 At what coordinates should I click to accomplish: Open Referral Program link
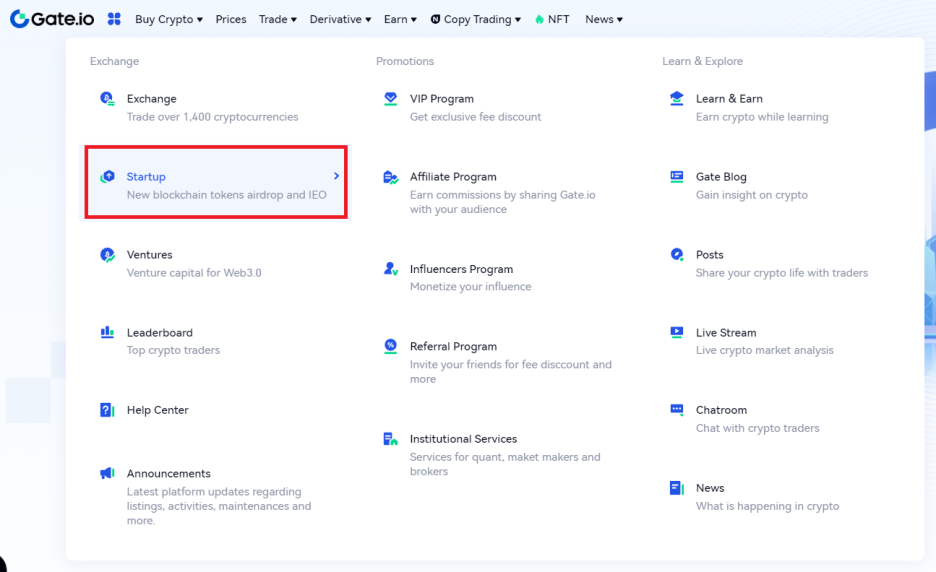[x=453, y=346]
